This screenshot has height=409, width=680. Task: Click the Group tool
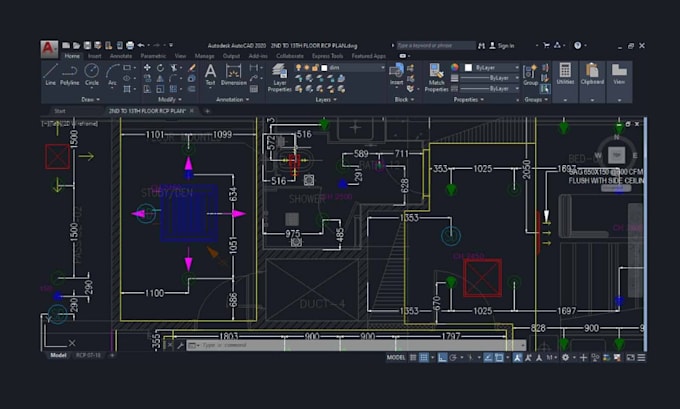[x=530, y=75]
